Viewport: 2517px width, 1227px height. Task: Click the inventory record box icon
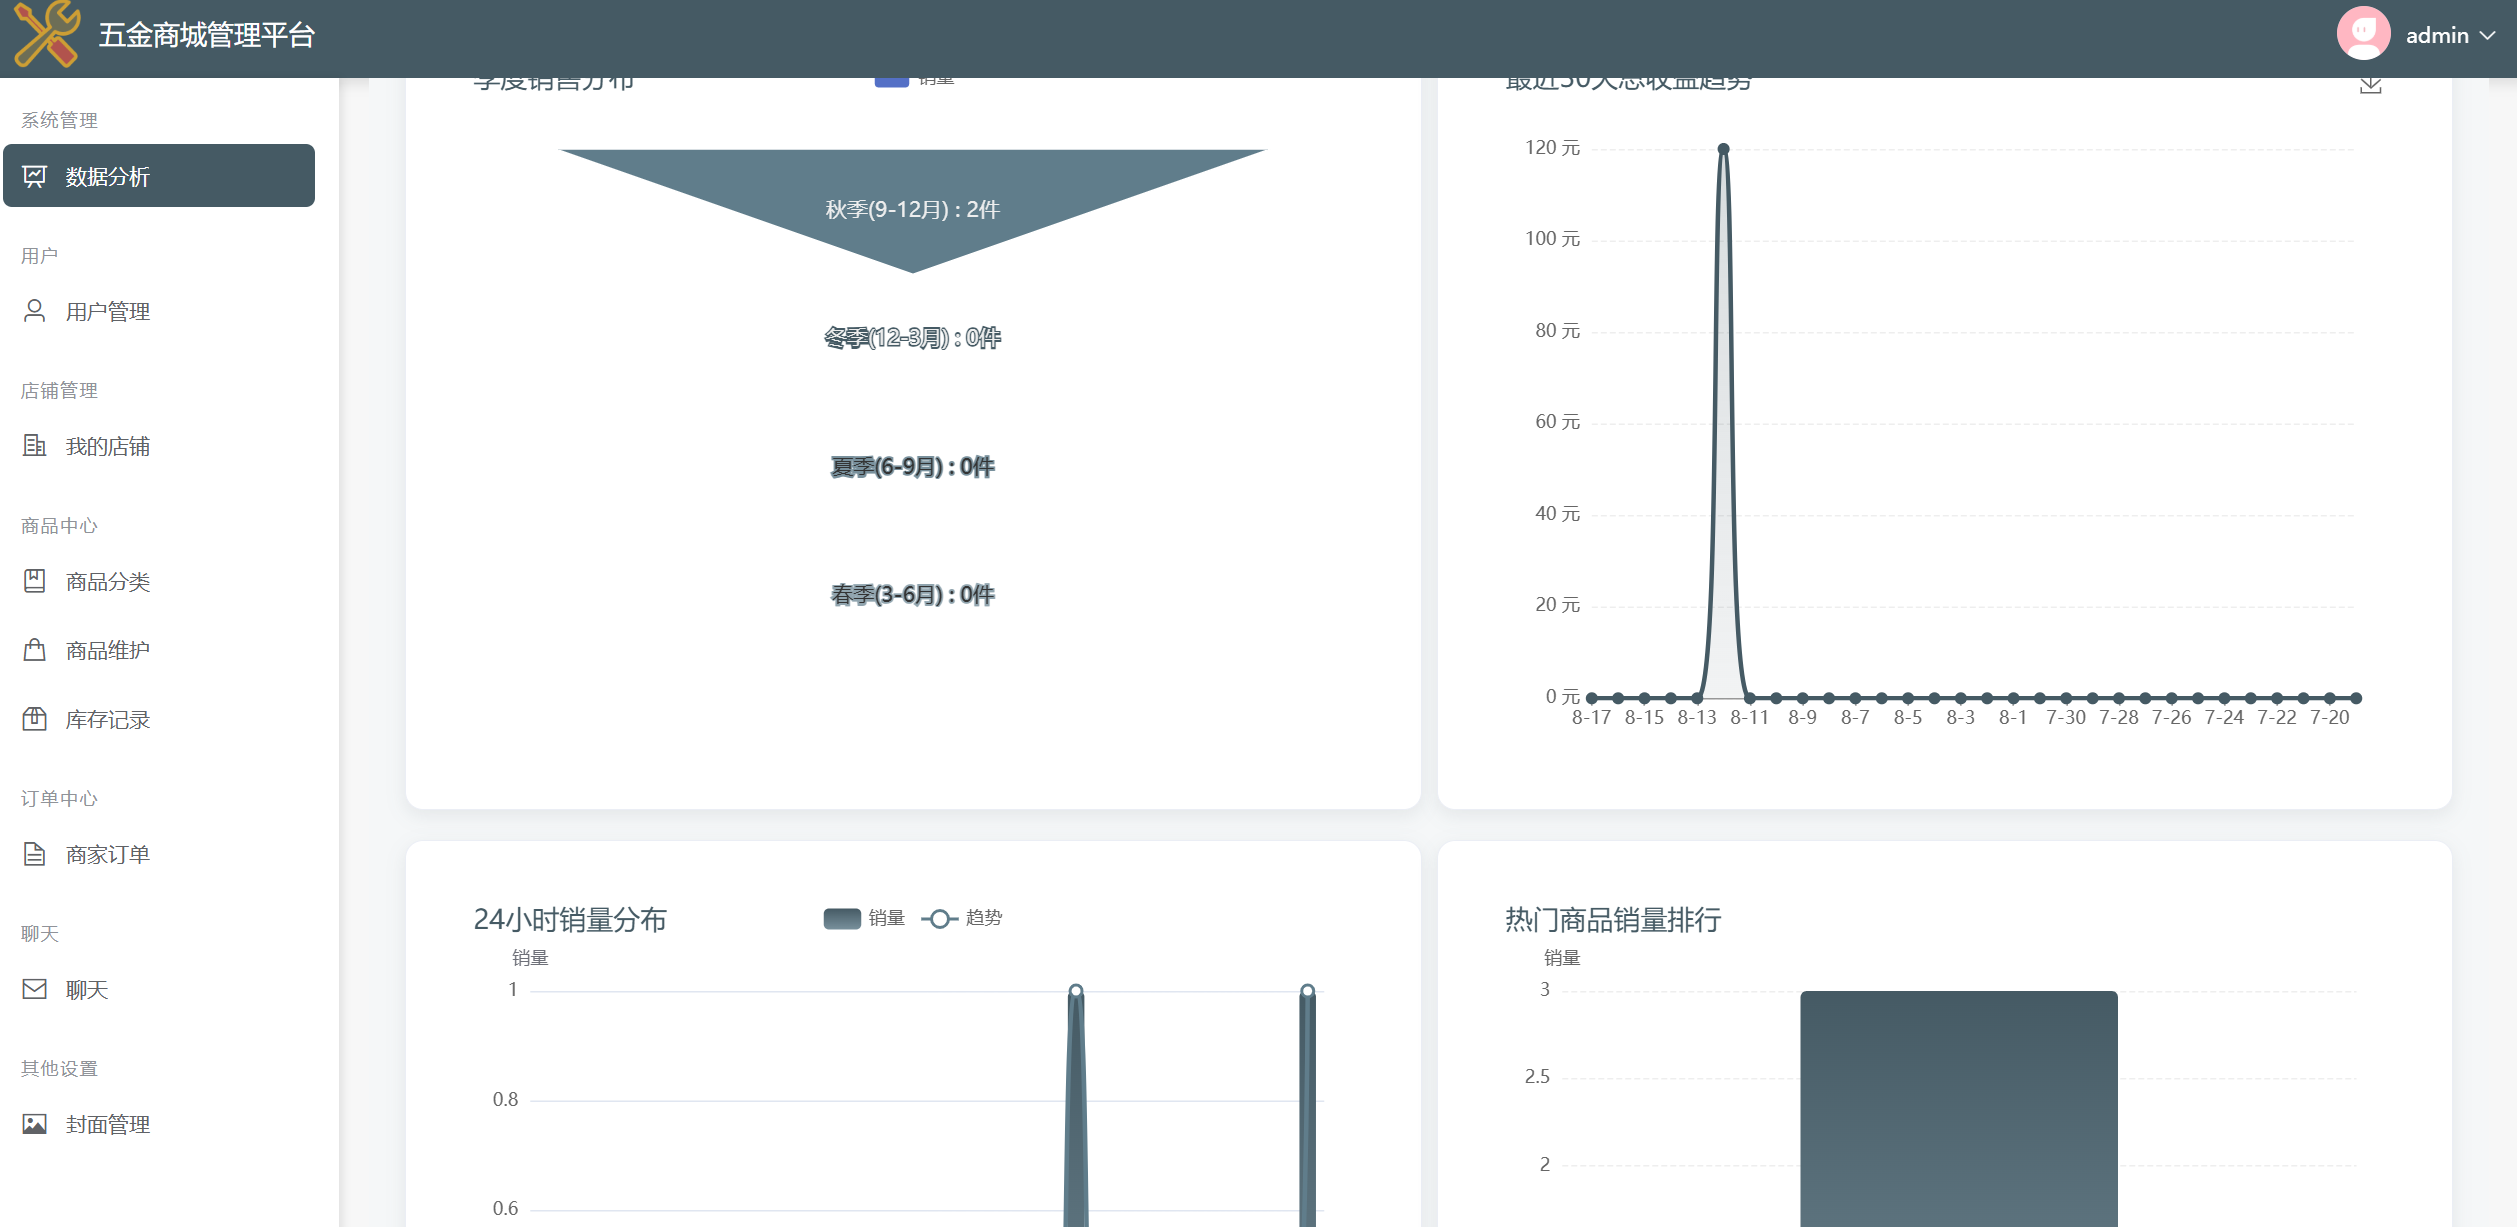pos(35,719)
